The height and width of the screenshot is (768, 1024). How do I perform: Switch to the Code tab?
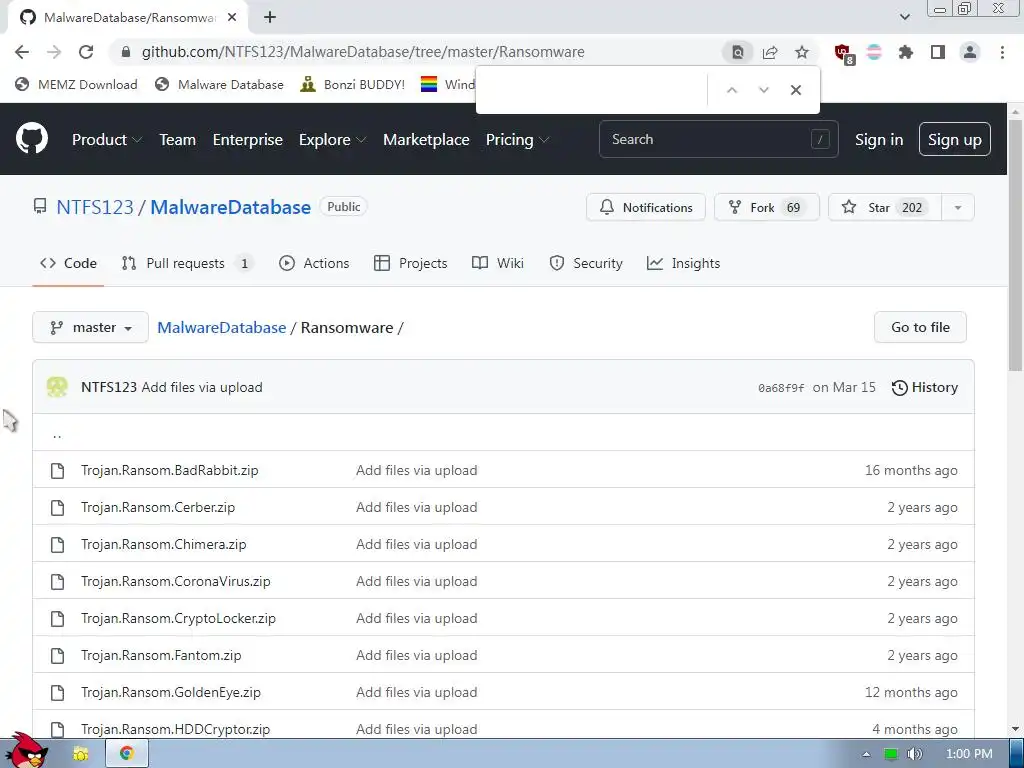tap(68, 263)
